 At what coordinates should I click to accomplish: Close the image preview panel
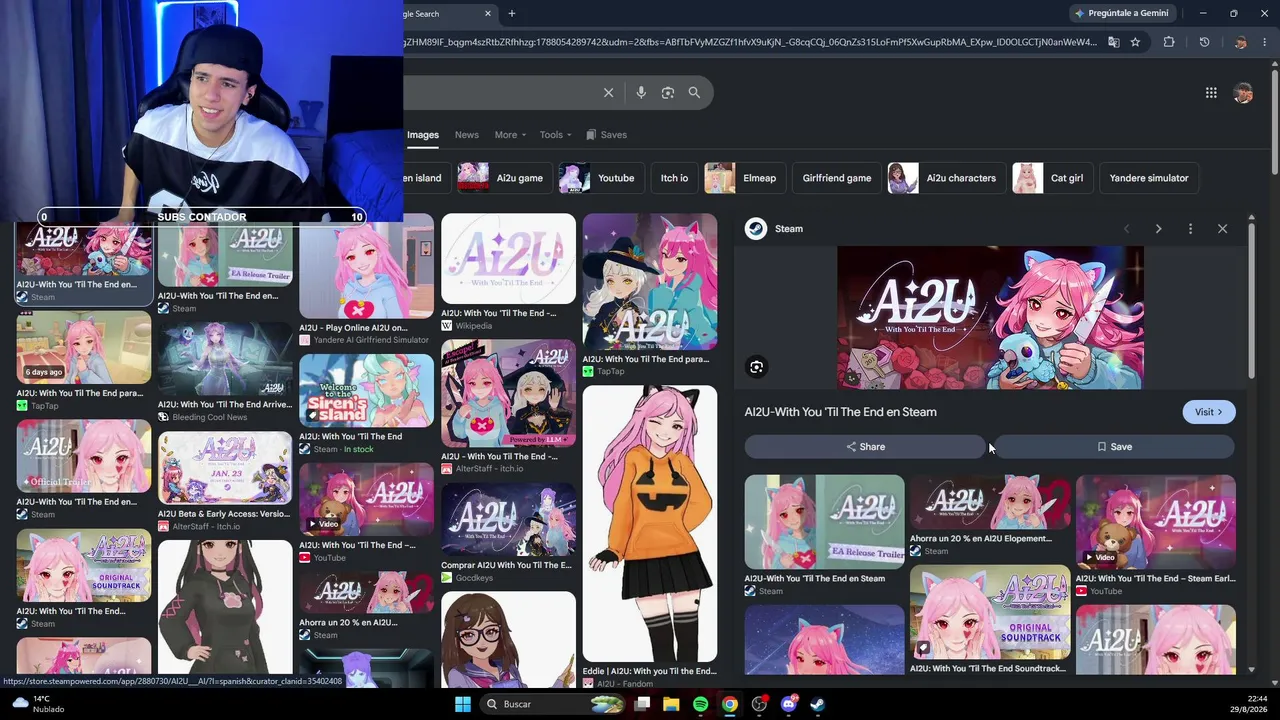pos(1222,229)
